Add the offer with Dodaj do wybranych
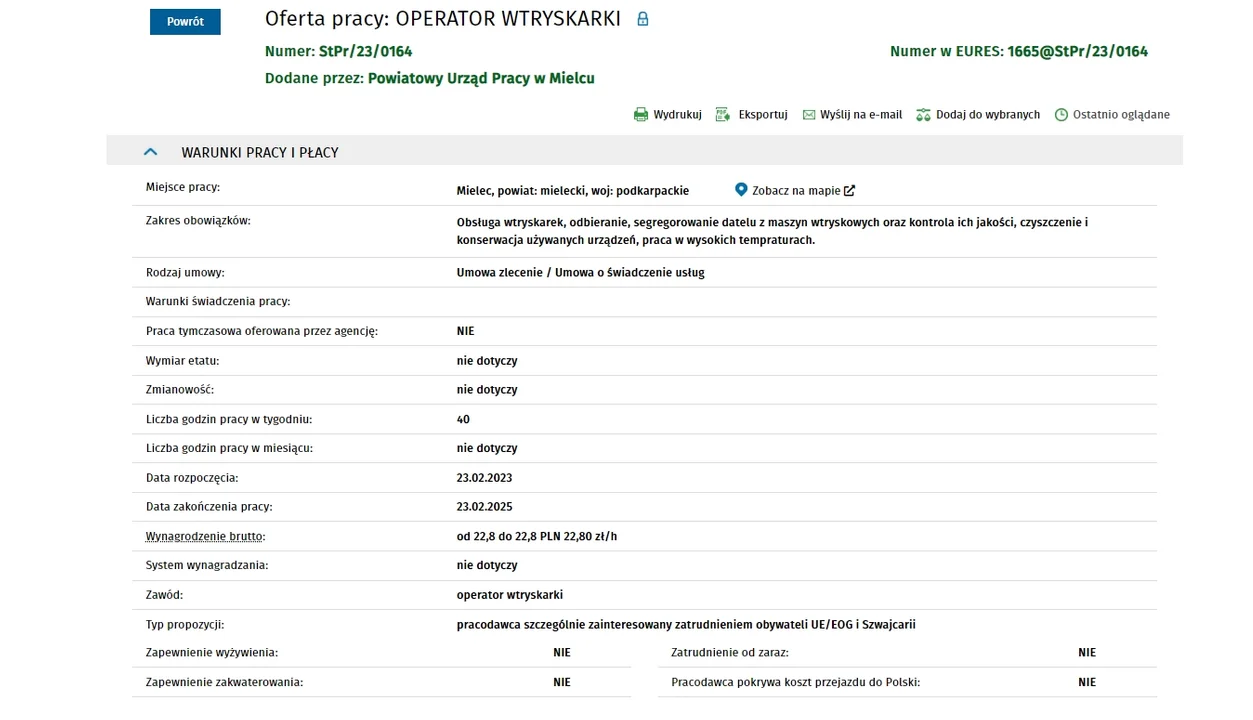1253x720 pixels. [988, 115]
